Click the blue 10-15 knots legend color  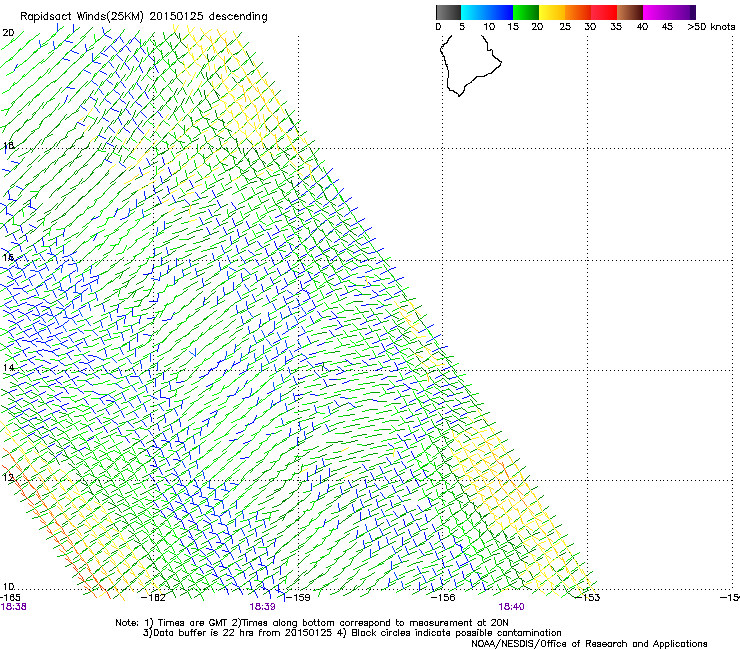[x=500, y=12]
